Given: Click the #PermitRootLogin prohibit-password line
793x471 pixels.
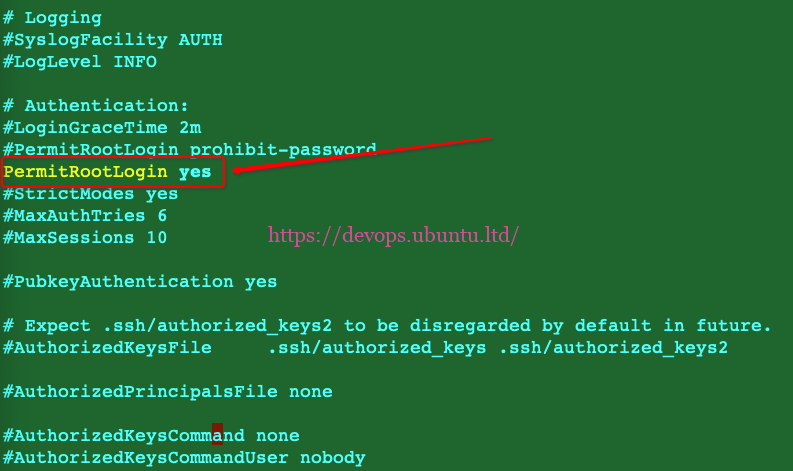Looking at the screenshot, I should click(x=190, y=150).
